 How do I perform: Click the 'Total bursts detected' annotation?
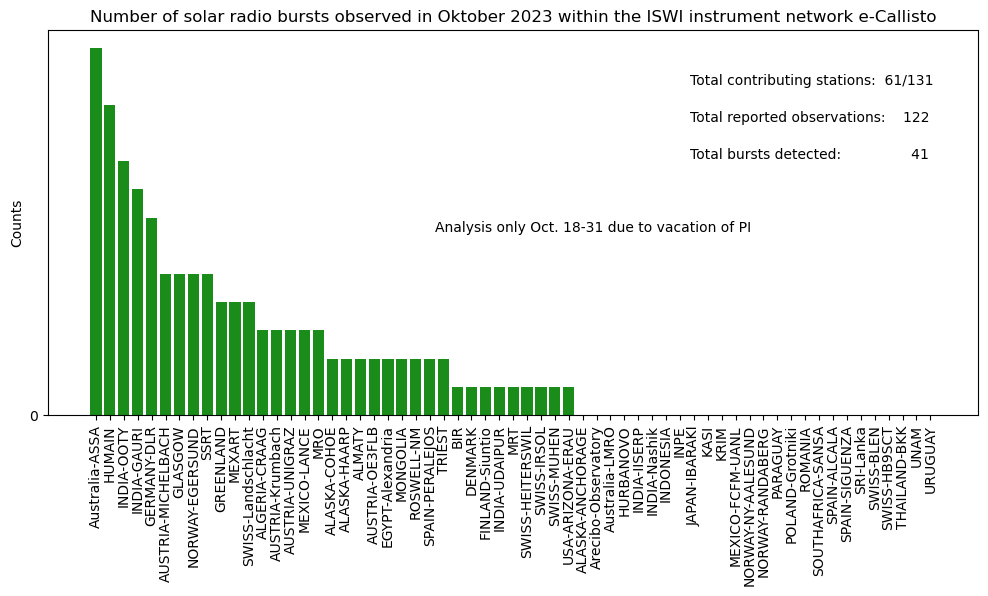pyautogui.click(x=809, y=154)
